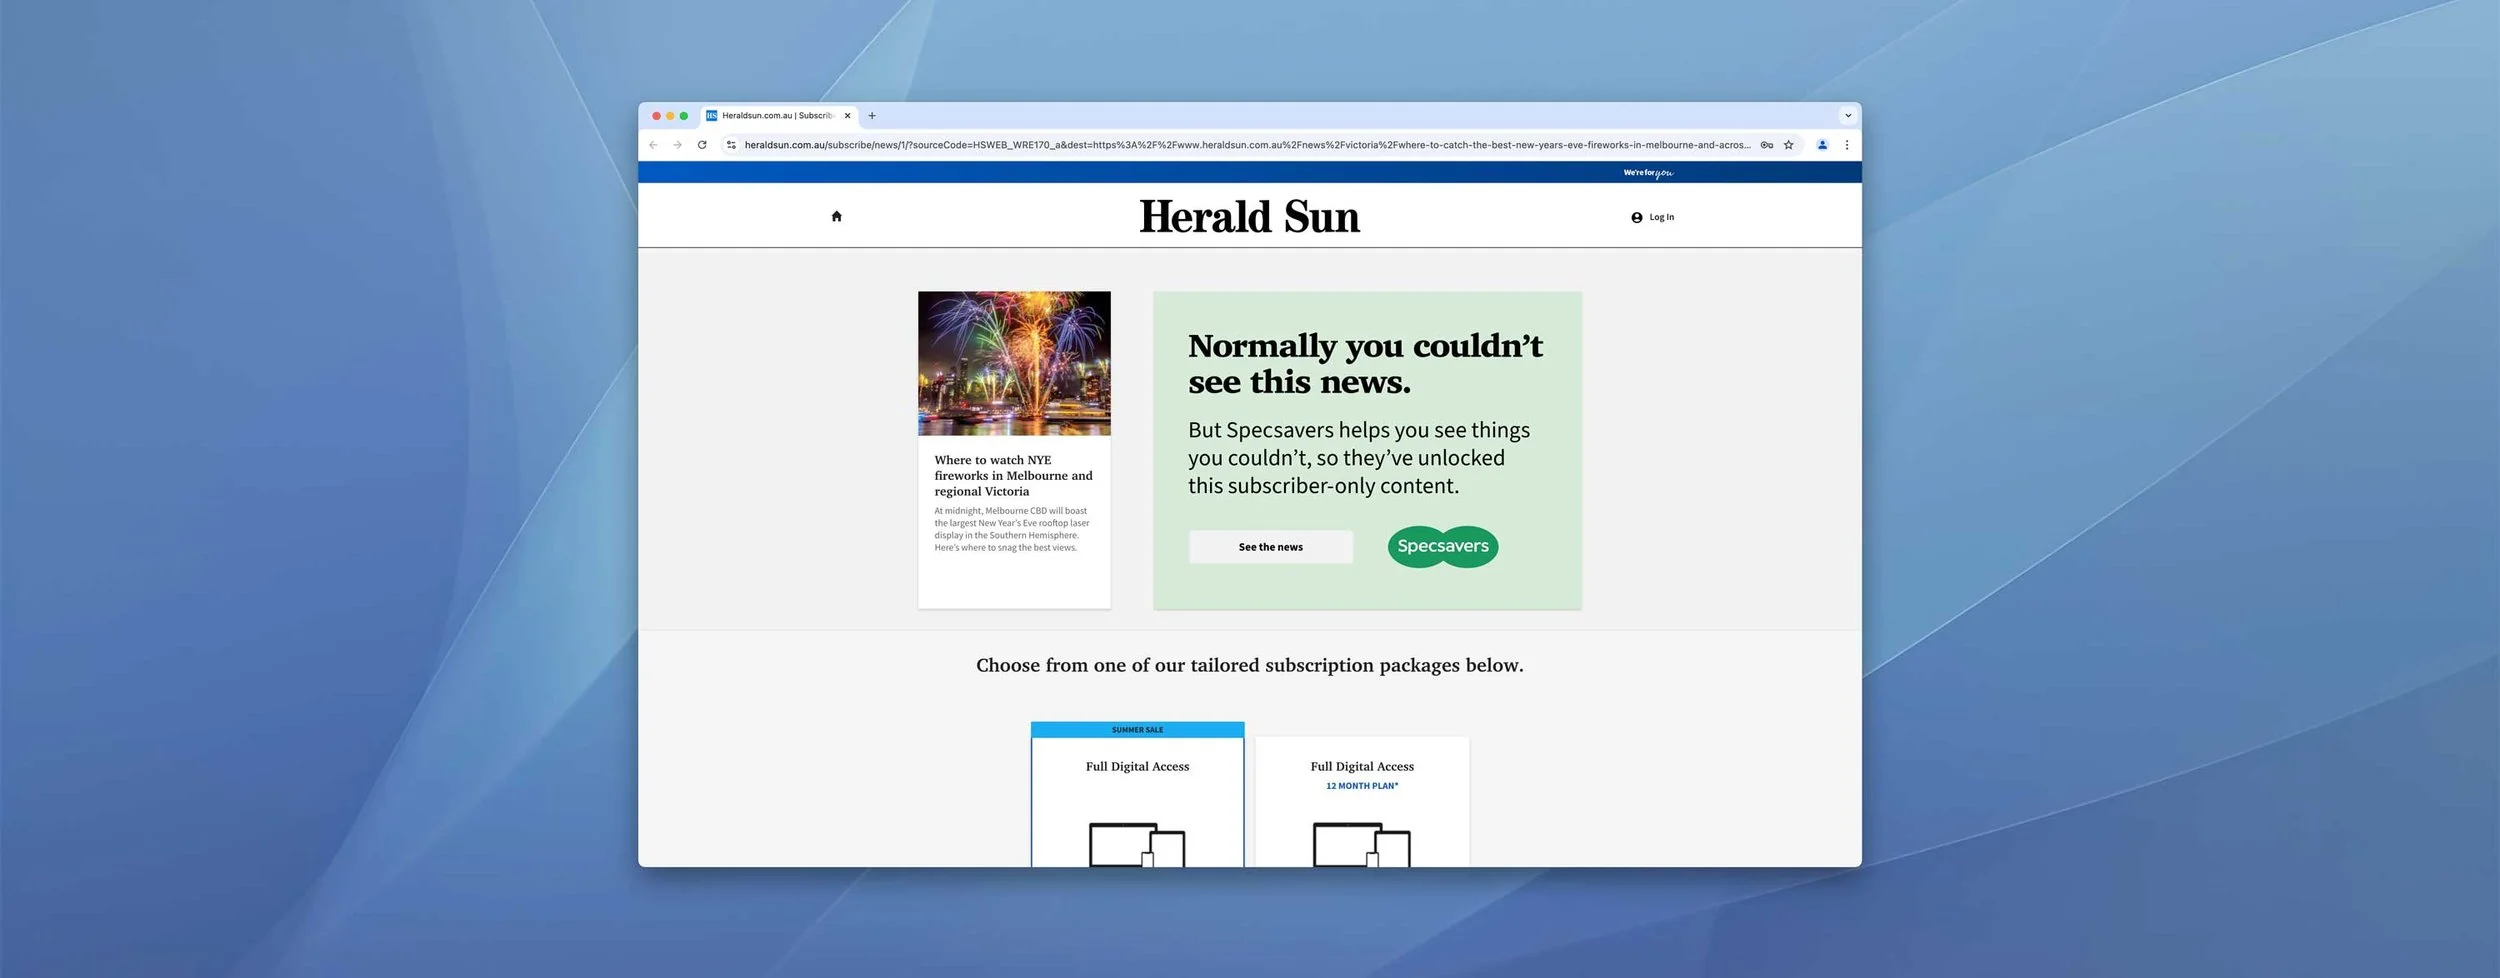Screen dimensions: 2500x978
Task: Open the Chrome three-dot menu
Action: coord(1847,145)
